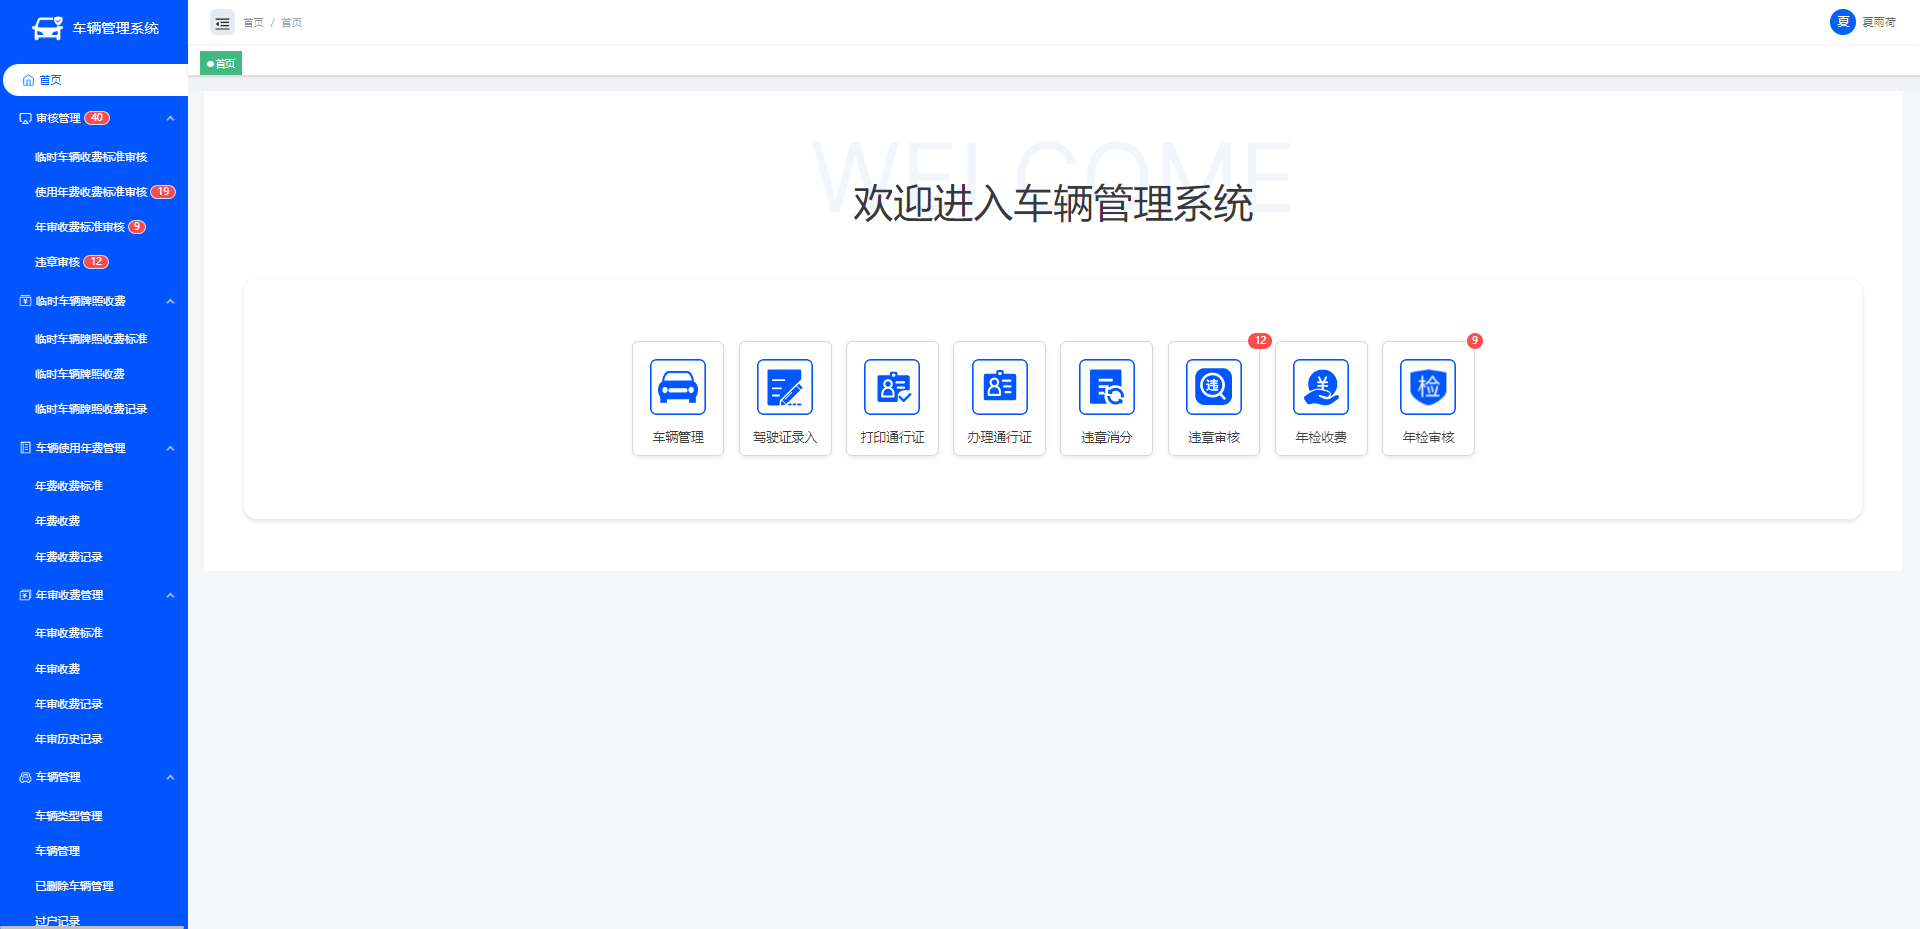Open 车辆类型管理 menu item

pyautogui.click(x=69, y=816)
